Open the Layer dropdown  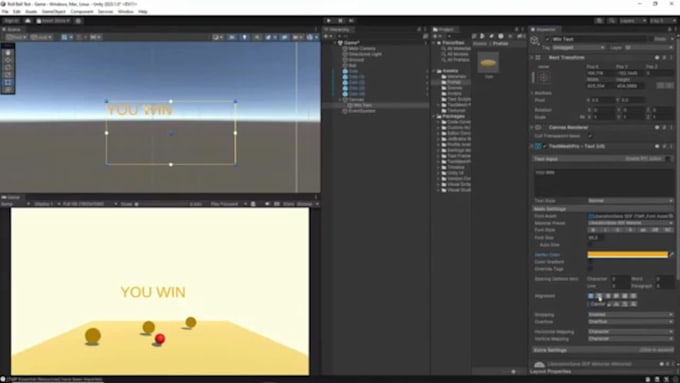[x=649, y=47]
